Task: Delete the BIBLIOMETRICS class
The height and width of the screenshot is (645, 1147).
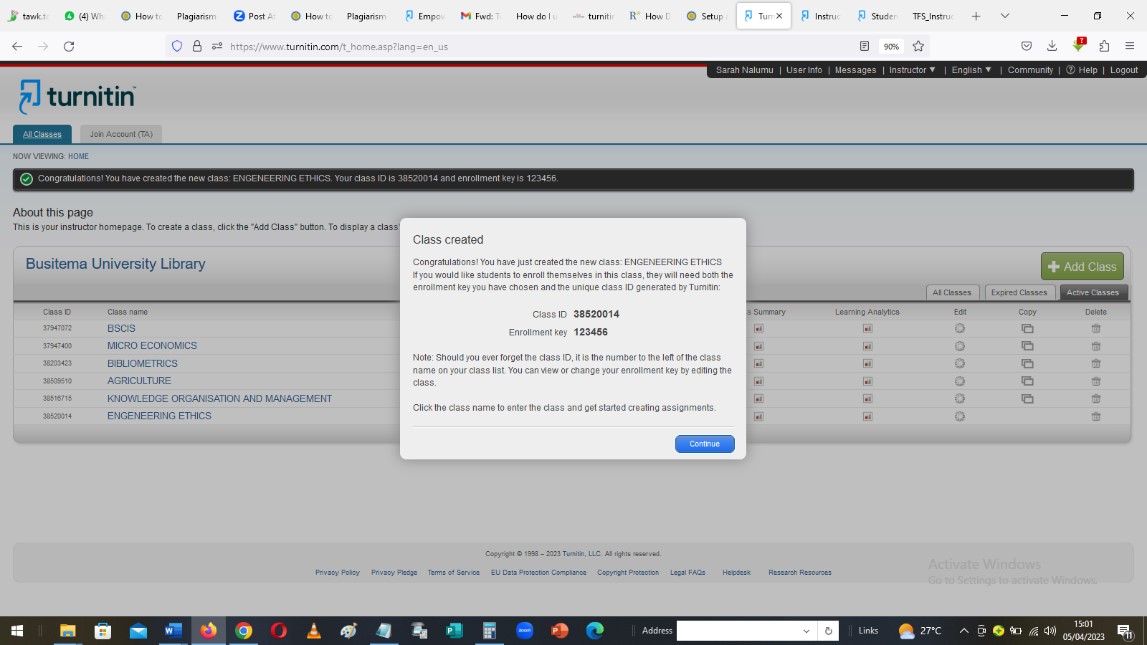Action: pos(1096,363)
